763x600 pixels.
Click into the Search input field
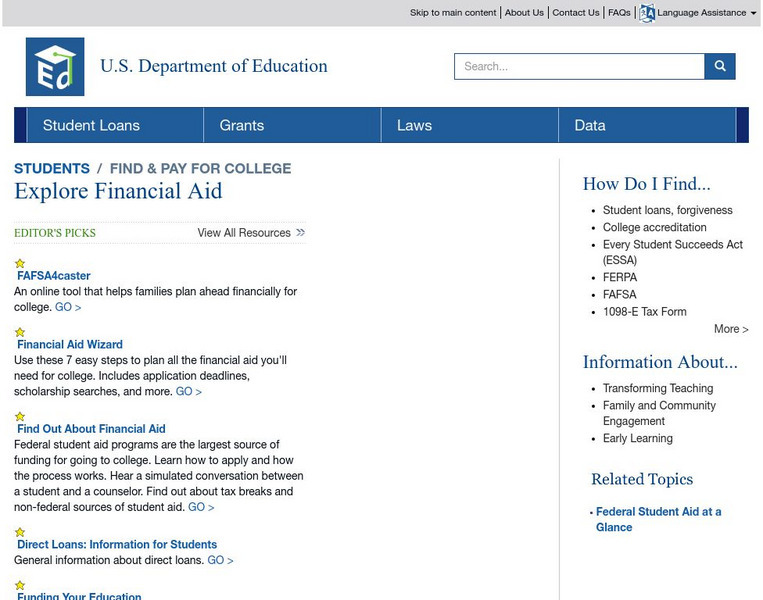579,67
